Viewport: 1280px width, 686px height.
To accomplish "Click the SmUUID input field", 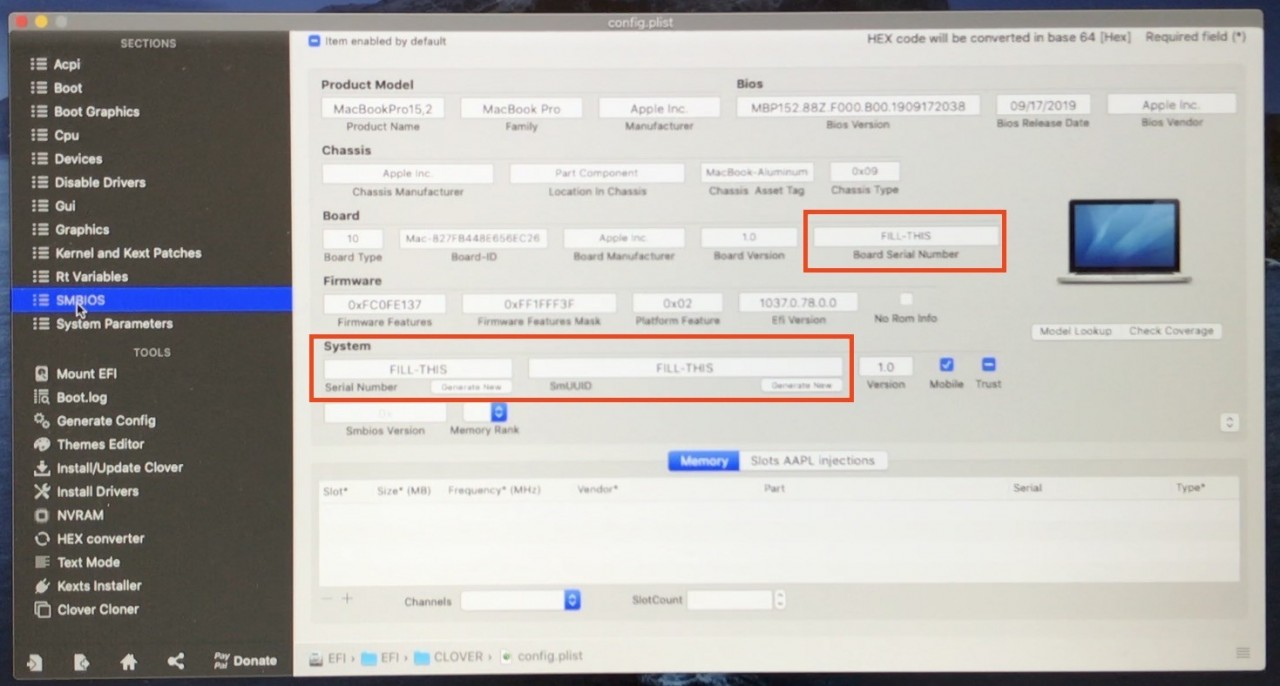I will tap(685, 368).
